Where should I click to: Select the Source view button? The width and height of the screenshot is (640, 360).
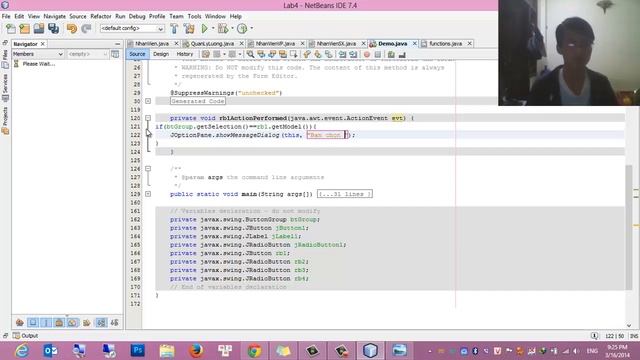click(137, 54)
